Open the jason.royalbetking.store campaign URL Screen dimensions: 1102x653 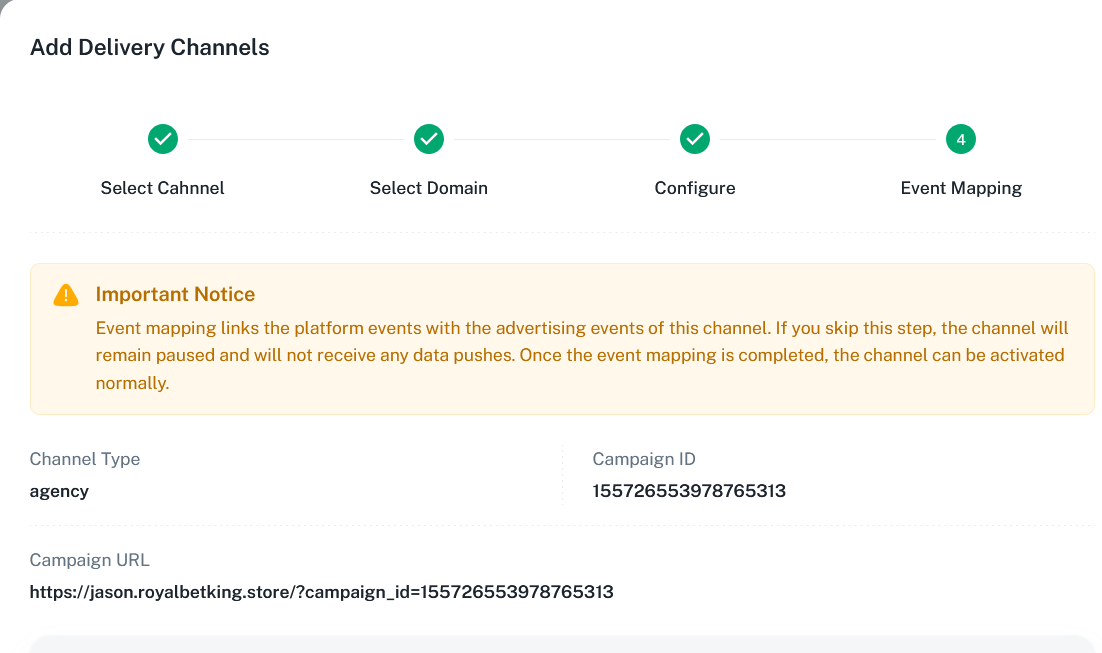[321, 592]
